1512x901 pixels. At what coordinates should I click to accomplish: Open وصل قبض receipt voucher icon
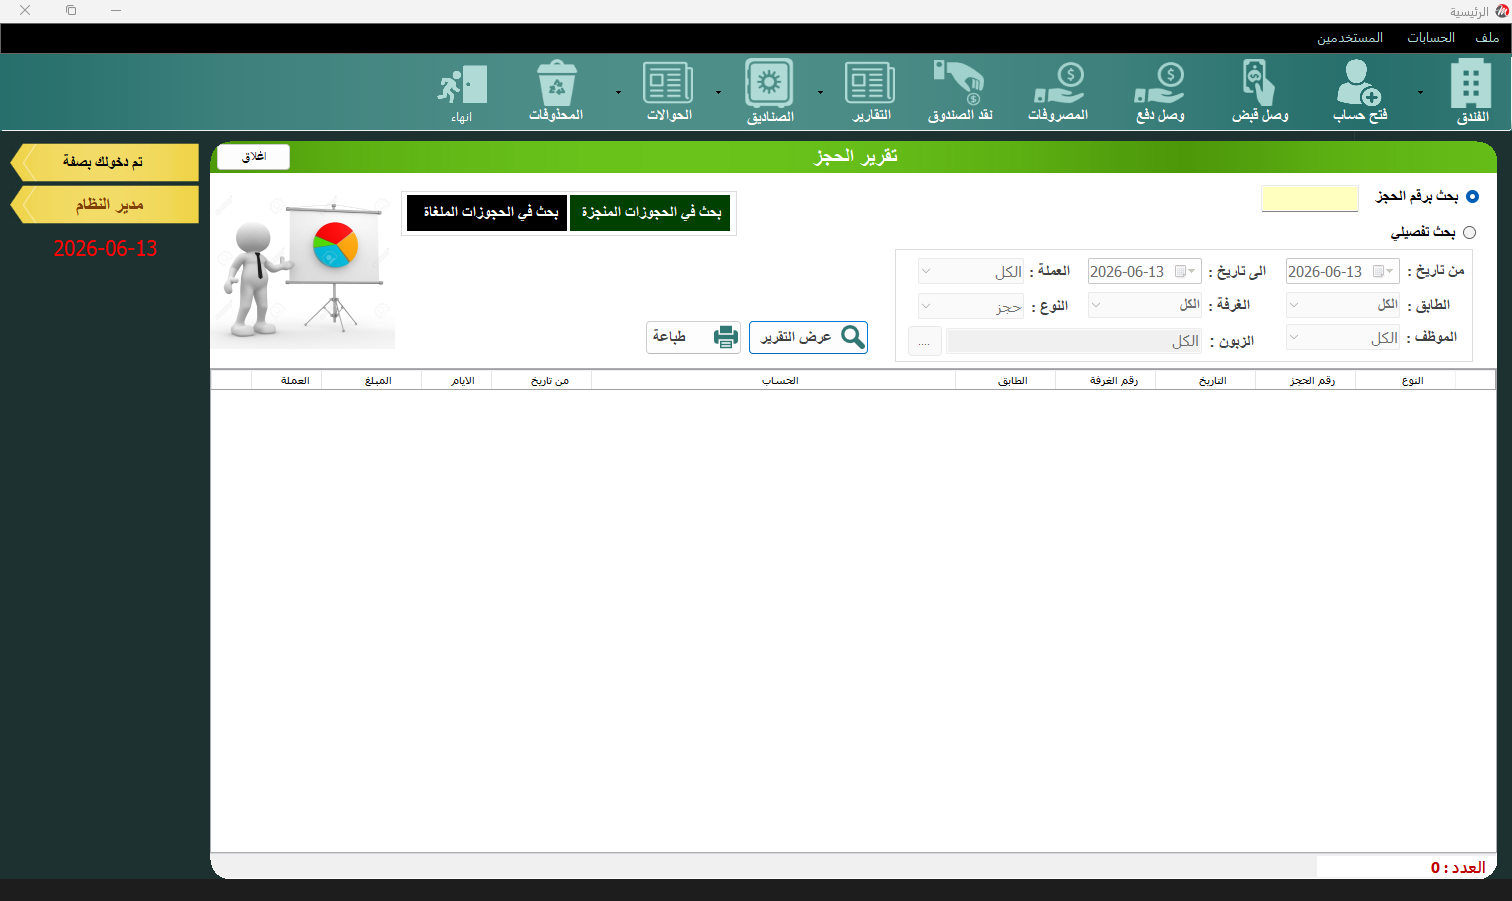1260,91
